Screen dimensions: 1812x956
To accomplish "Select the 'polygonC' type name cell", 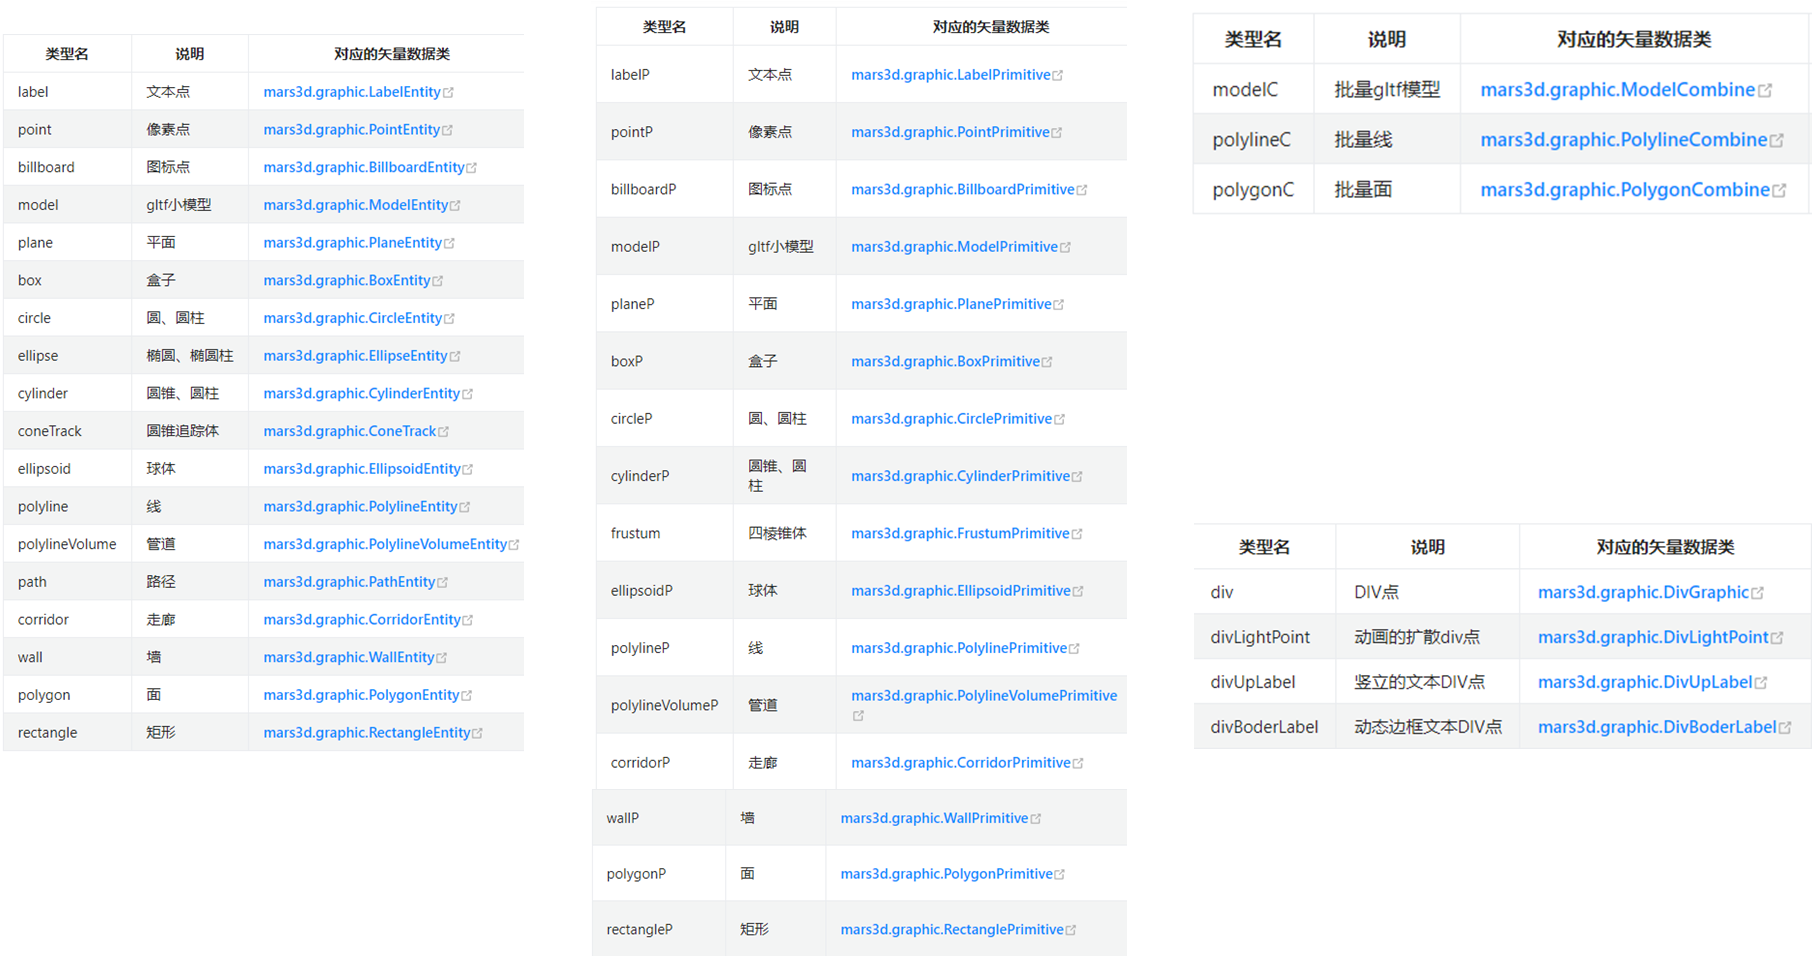I will [x=1254, y=190].
